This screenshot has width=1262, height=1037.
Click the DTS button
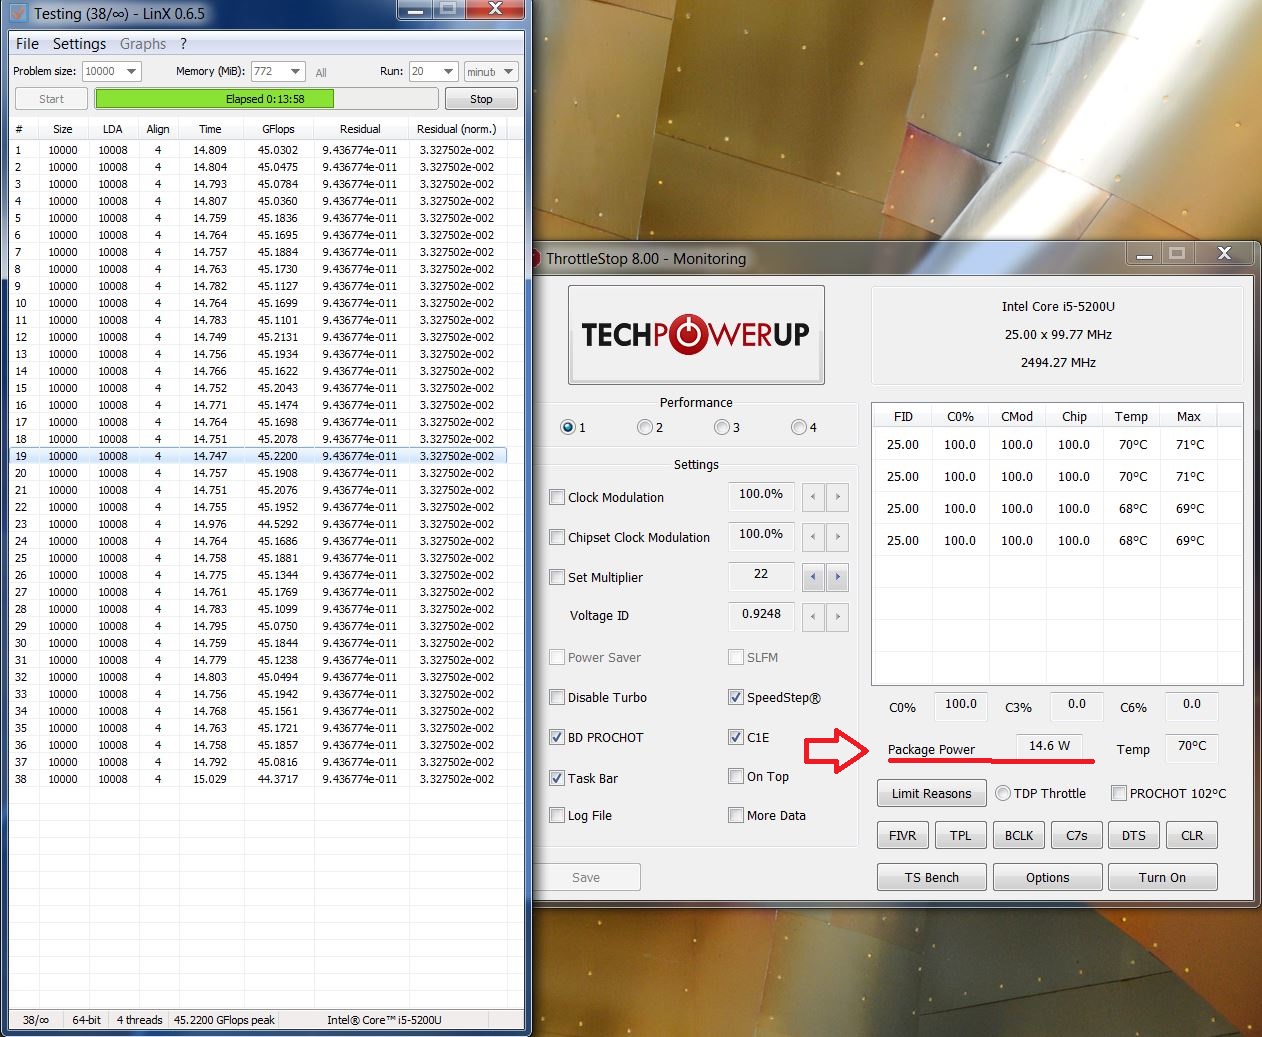pyautogui.click(x=1134, y=835)
